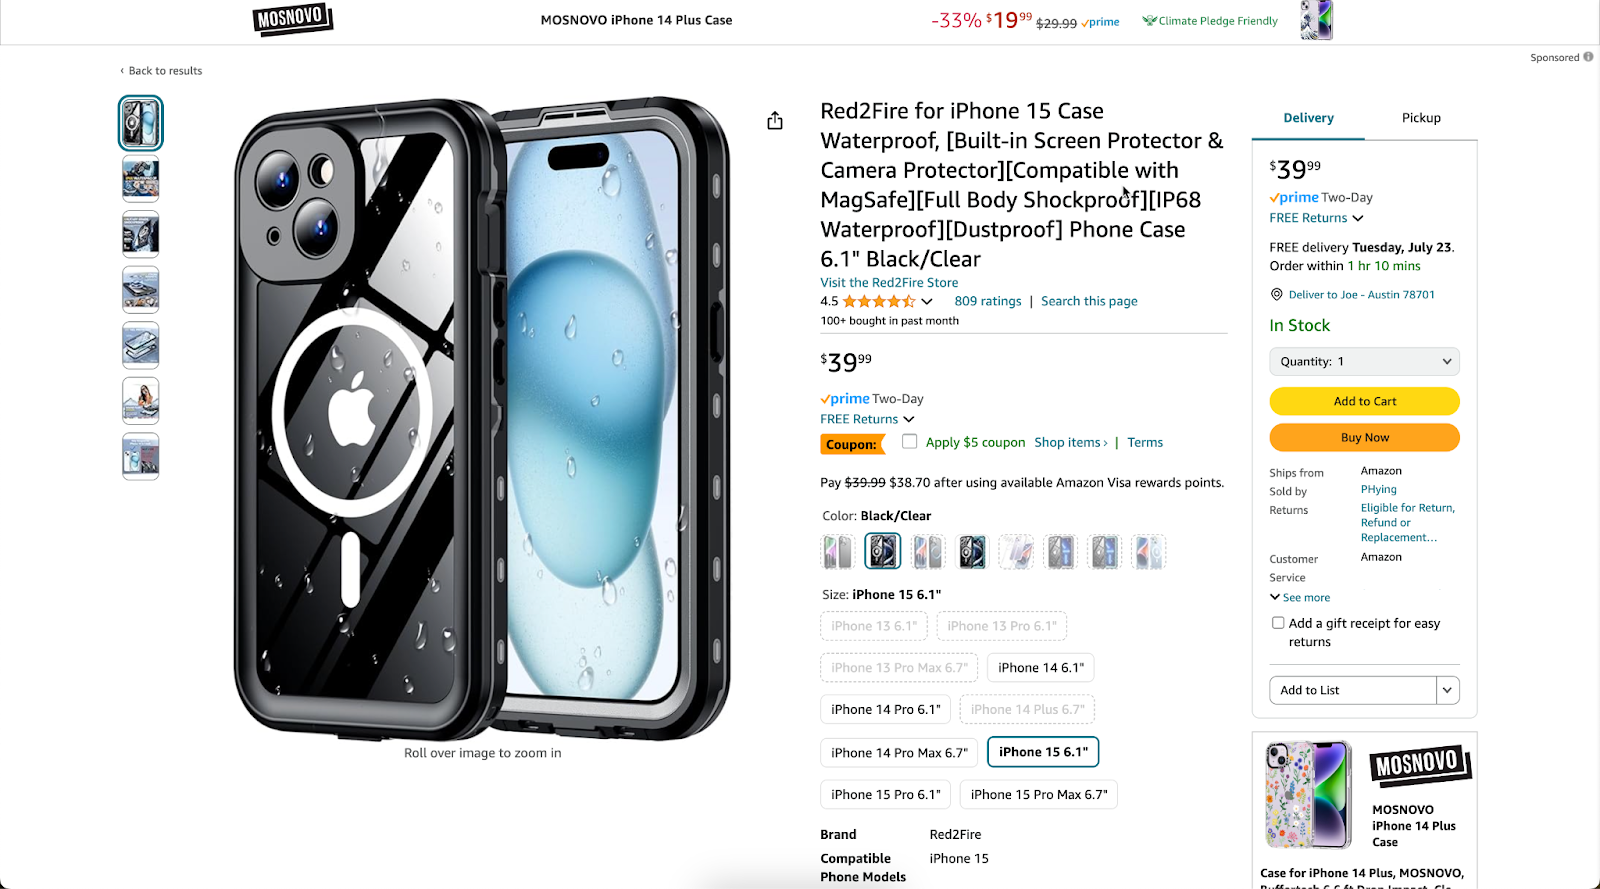Image resolution: width=1600 pixels, height=889 pixels.
Task: Click the share icon
Action: click(x=775, y=120)
